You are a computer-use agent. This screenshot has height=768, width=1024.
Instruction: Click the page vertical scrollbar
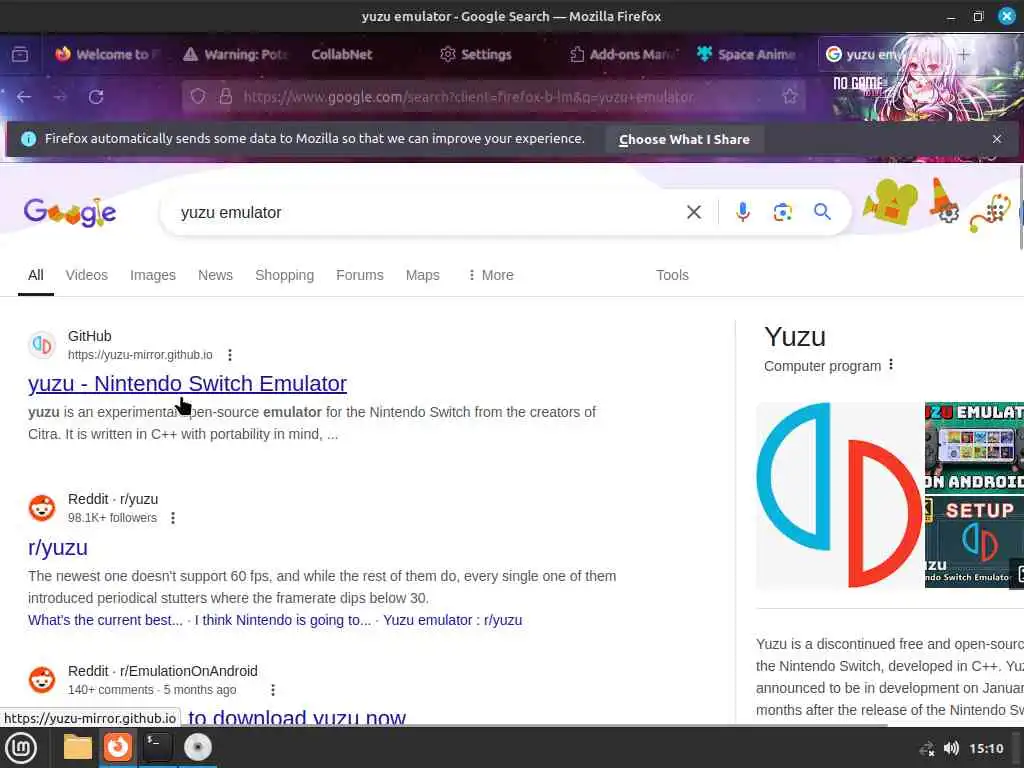point(1021,208)
